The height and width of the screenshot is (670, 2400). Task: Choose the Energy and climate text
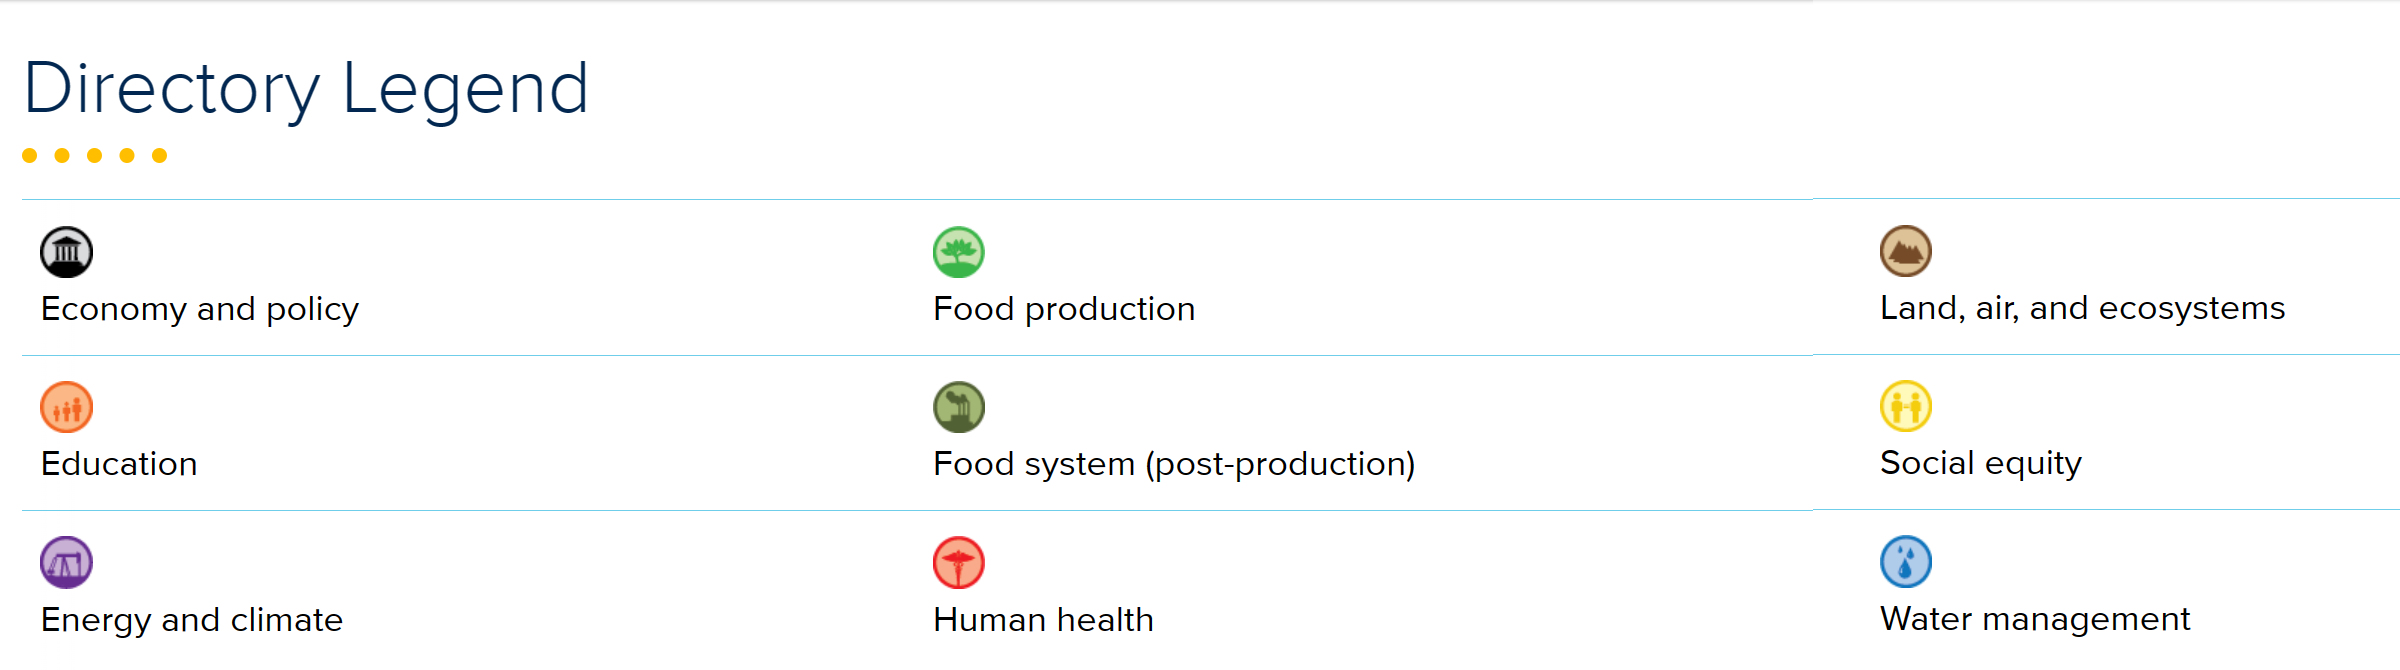(x=191, y=620)
